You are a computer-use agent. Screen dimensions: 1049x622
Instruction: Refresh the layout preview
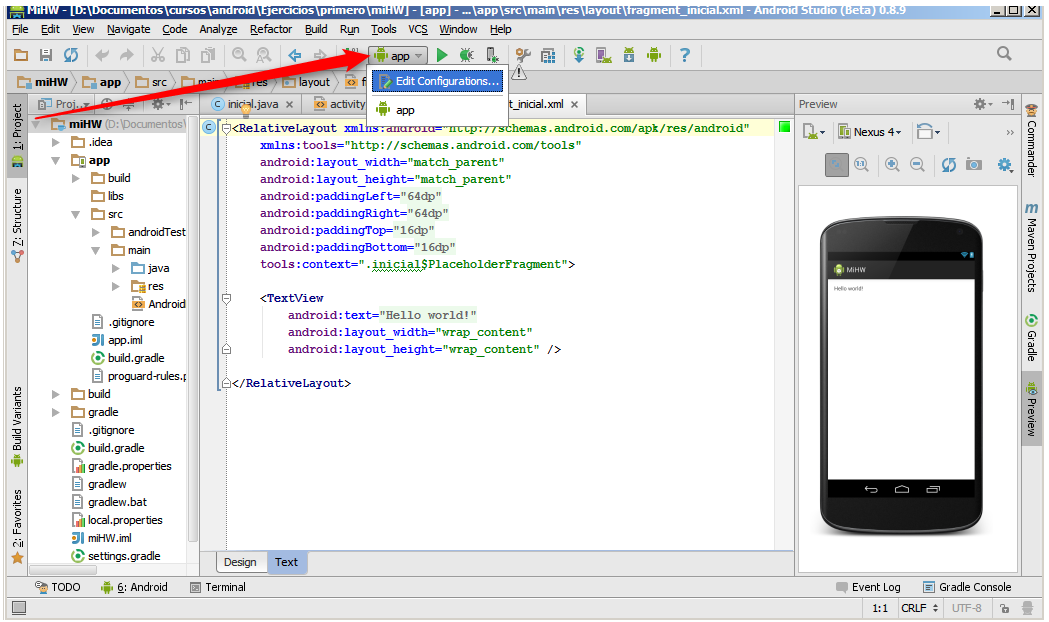tap(948, 165)
